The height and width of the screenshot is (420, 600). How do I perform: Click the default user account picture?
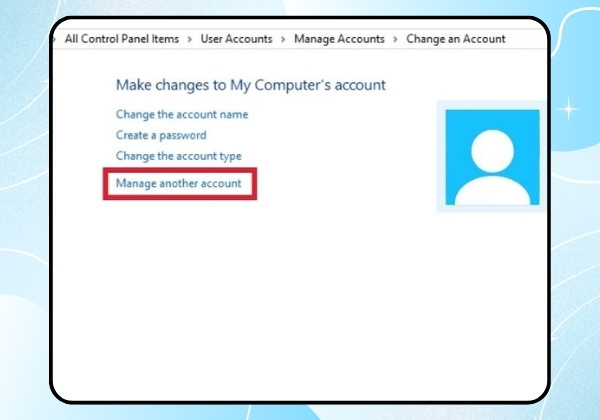pos(492,157)
